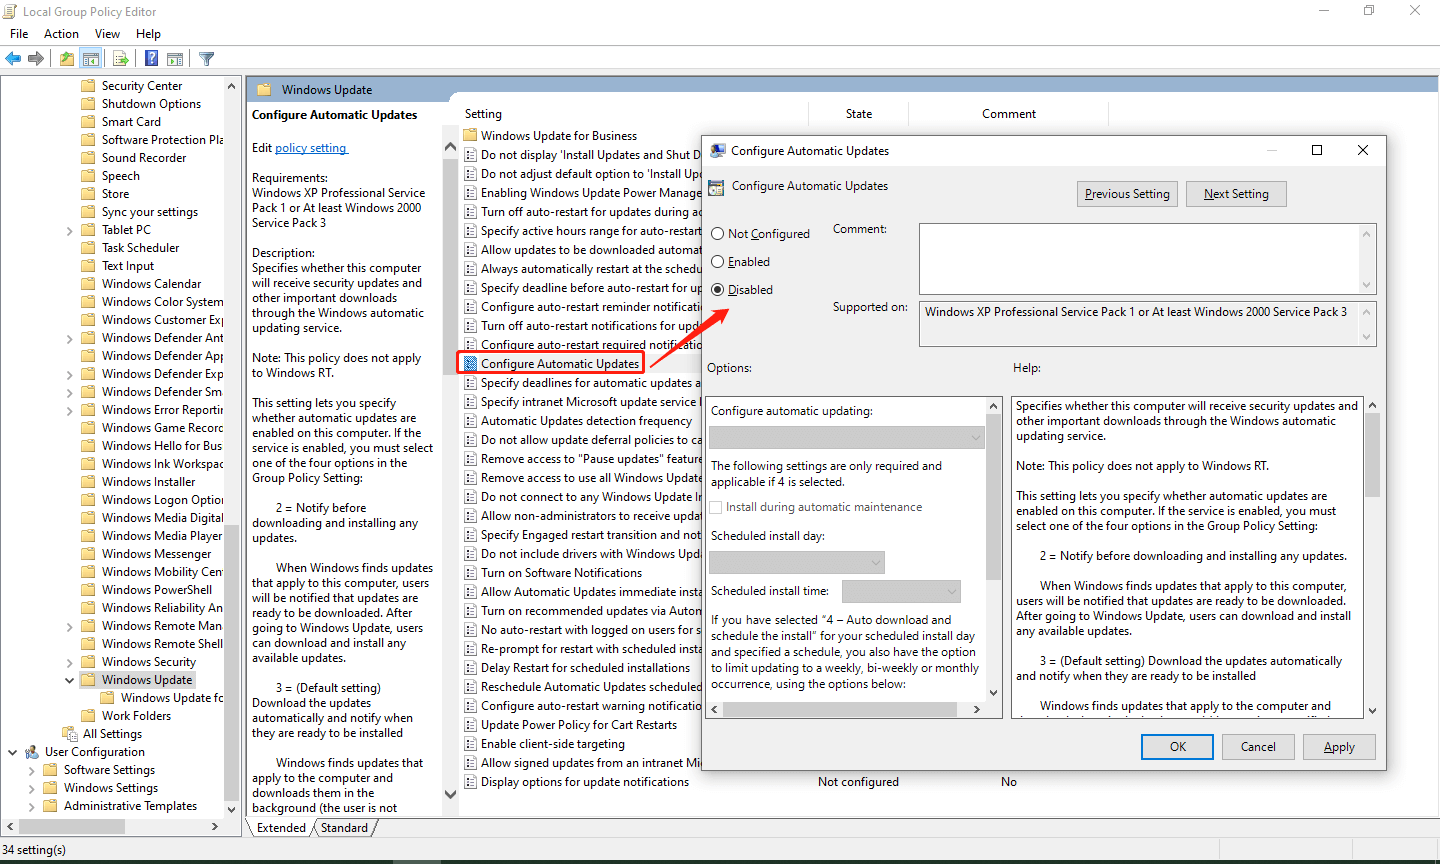Viewport: 1440px width, 864px height.
Task: Select Windows Media Player in tree
Action: [x=162, y=536]
